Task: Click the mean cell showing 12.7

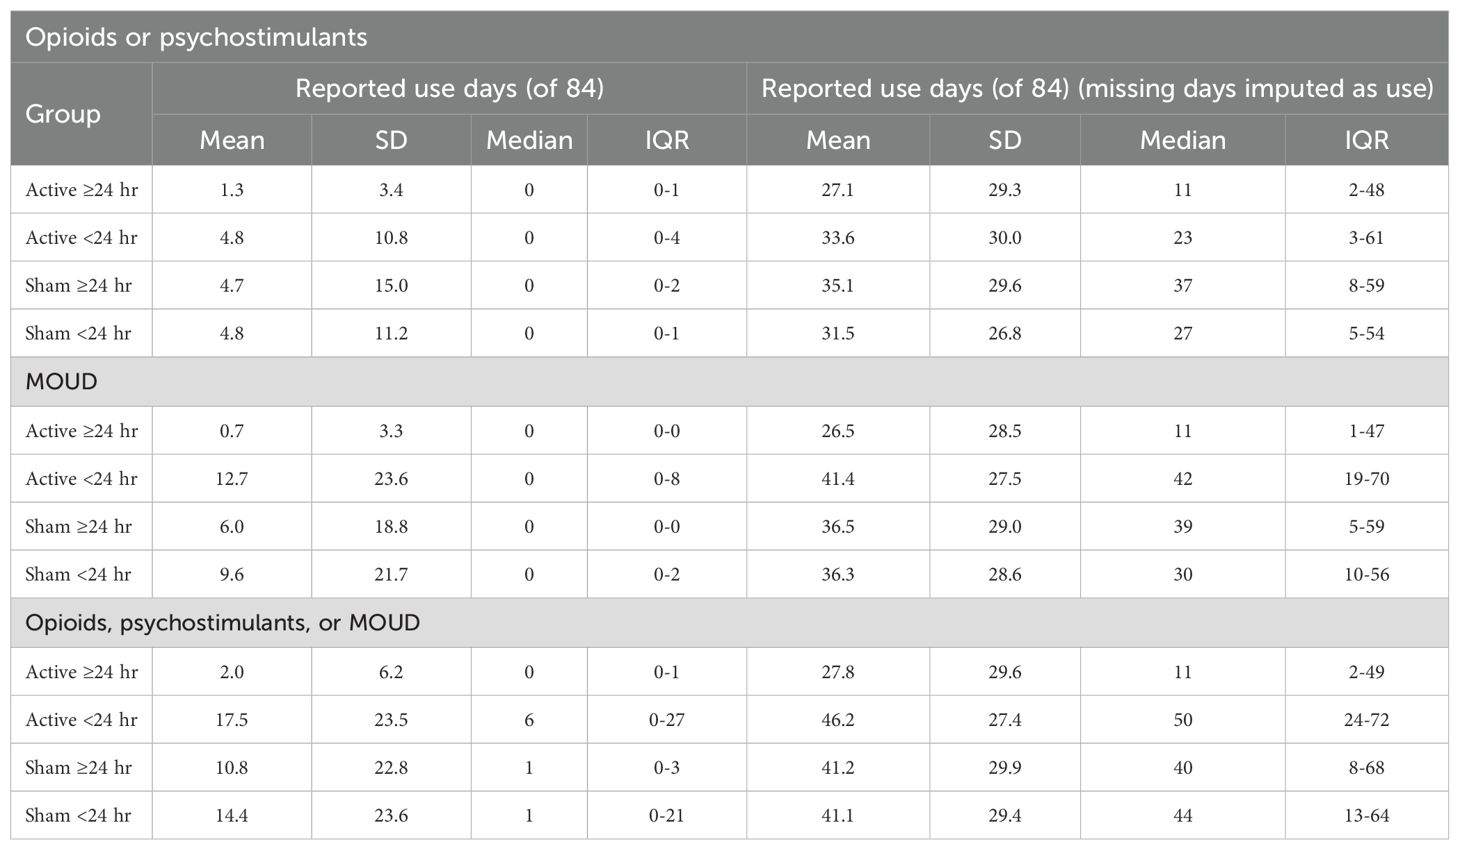Action: (x=232, y=479)
